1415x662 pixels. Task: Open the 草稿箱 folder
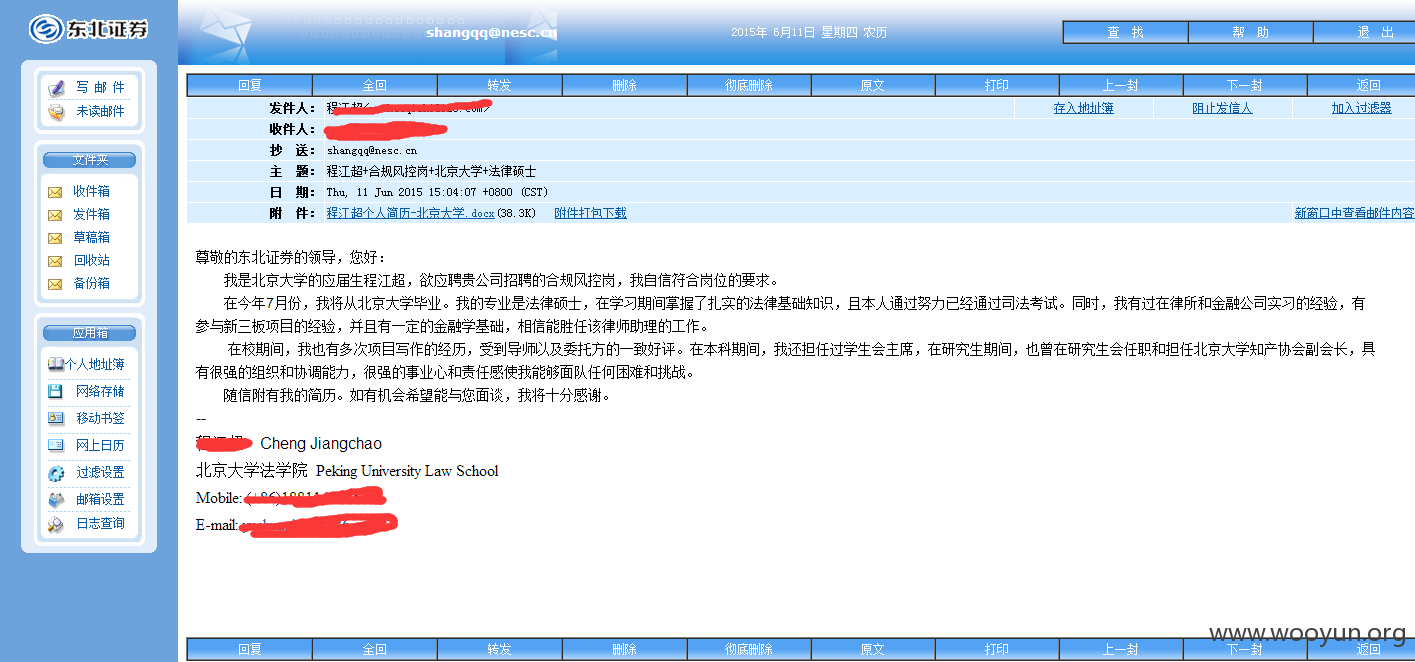point(91,238)
